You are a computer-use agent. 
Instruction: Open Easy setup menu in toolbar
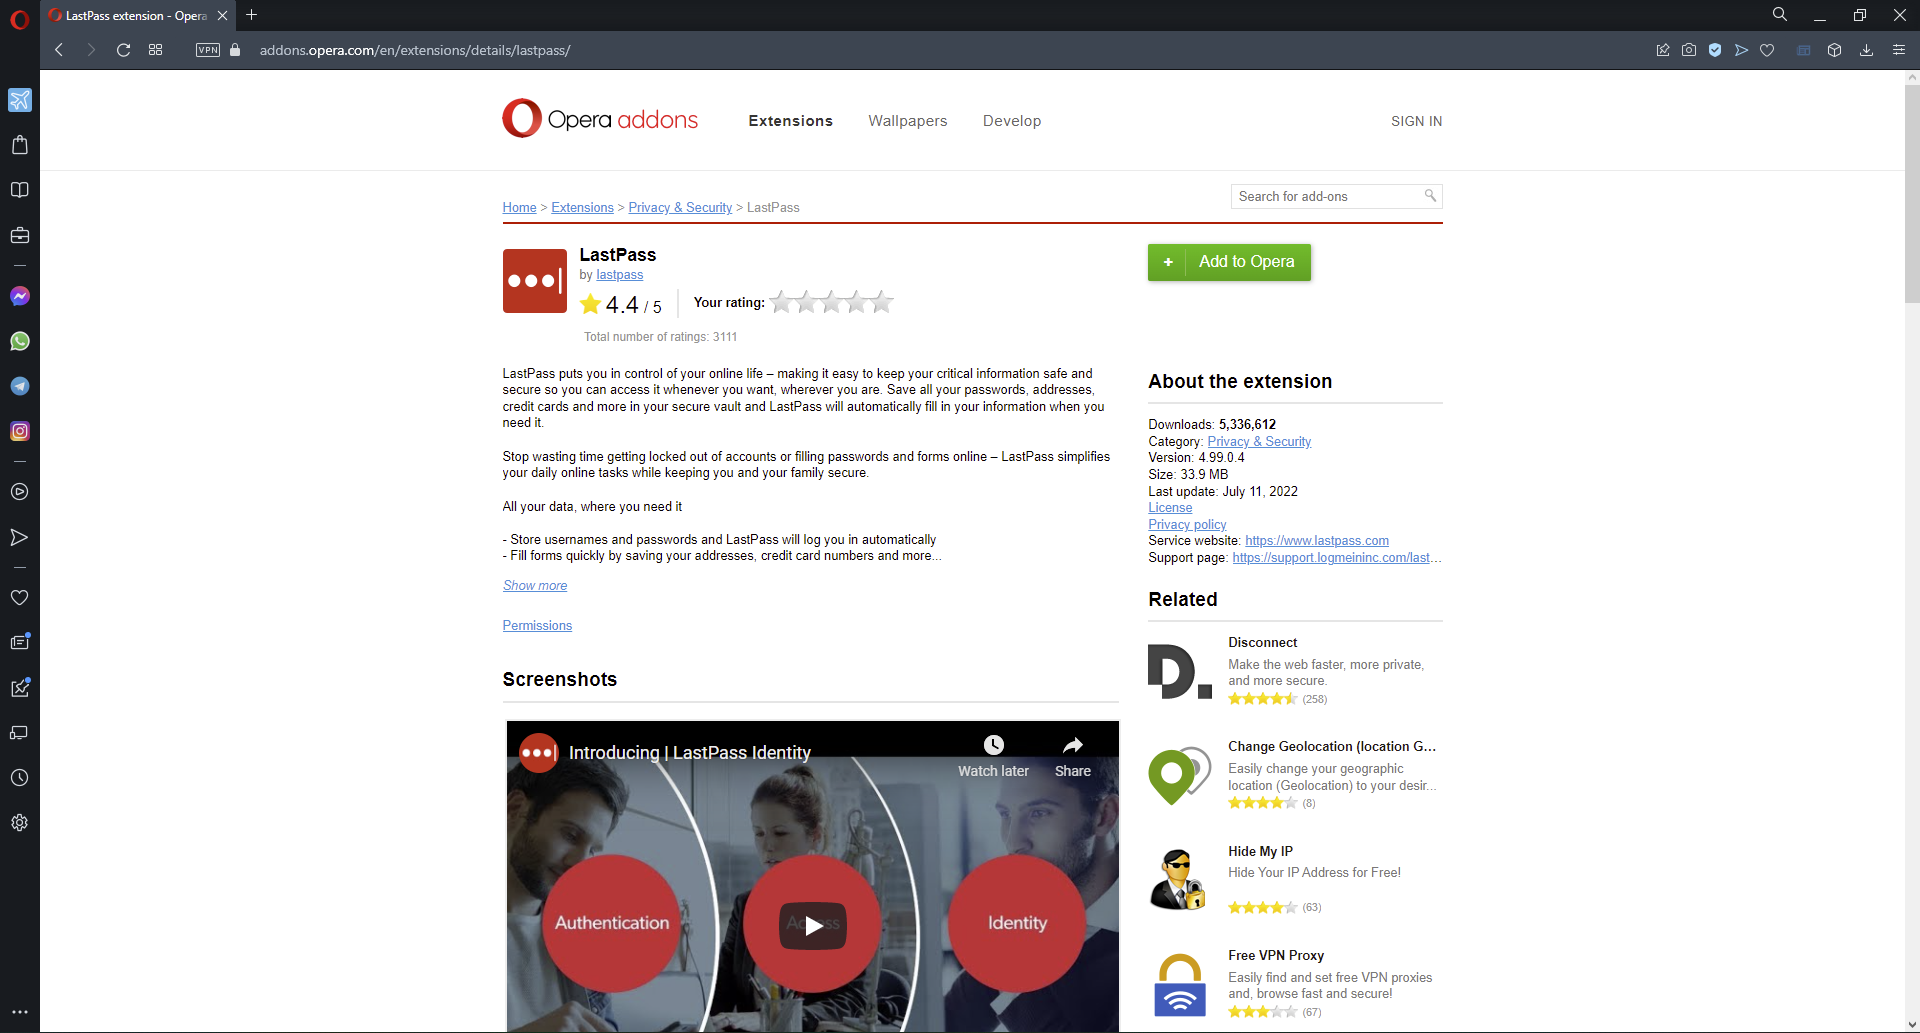[x=1899, y=50]
